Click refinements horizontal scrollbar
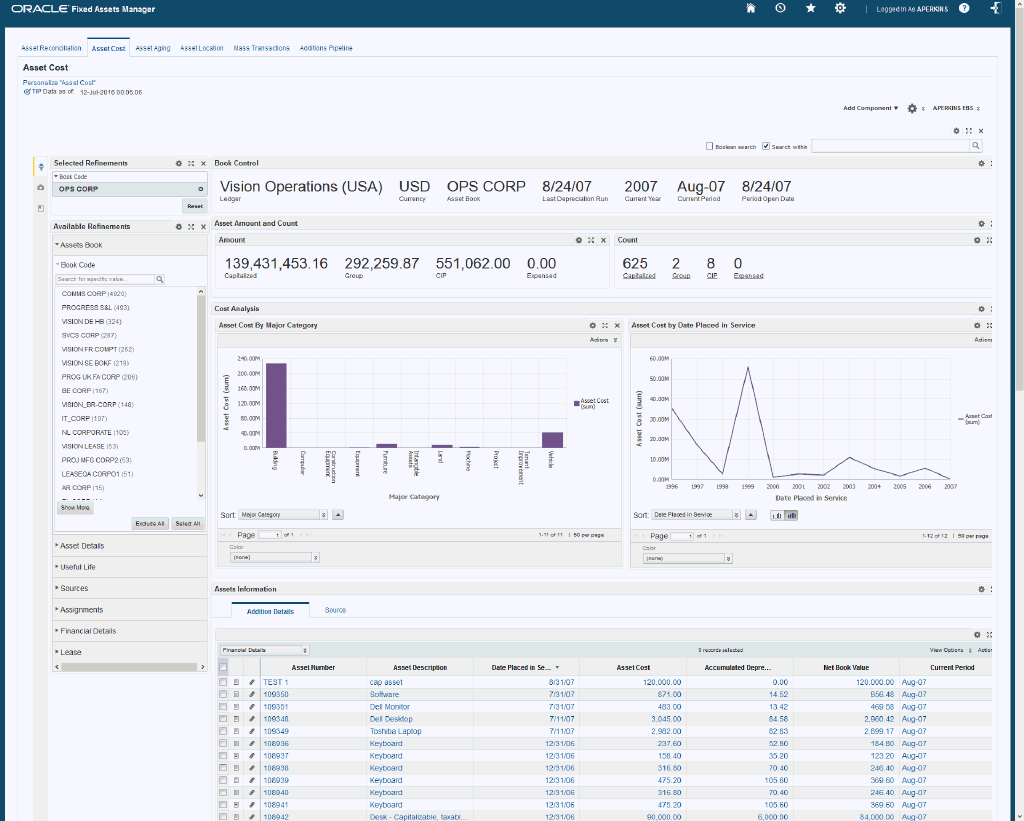Screen dimensions: 1024x821 point(129,667)
